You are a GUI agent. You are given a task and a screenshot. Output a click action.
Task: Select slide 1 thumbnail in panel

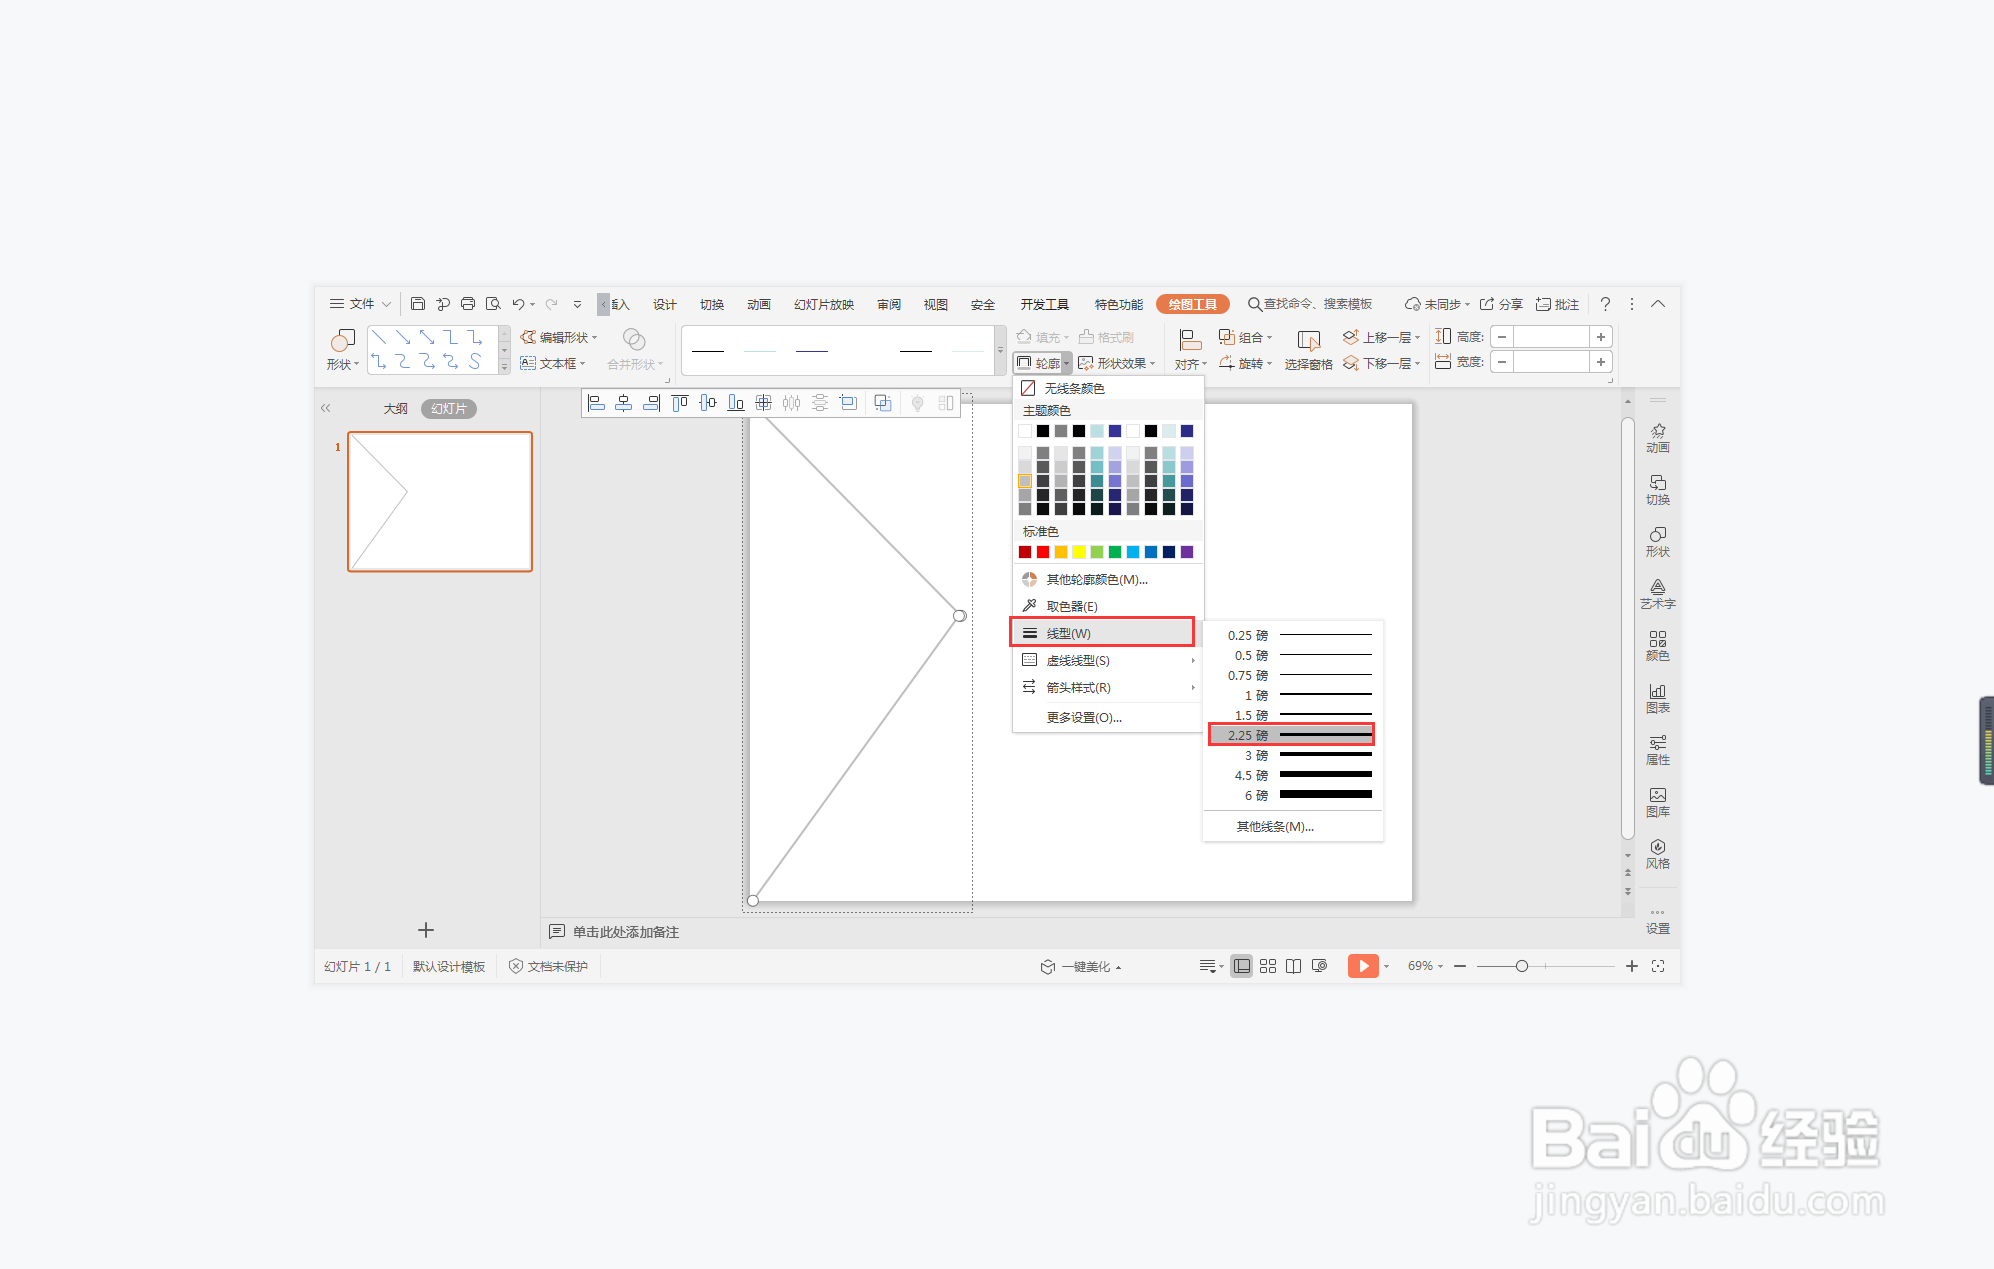pyautogui.click(x=439, y=501)
